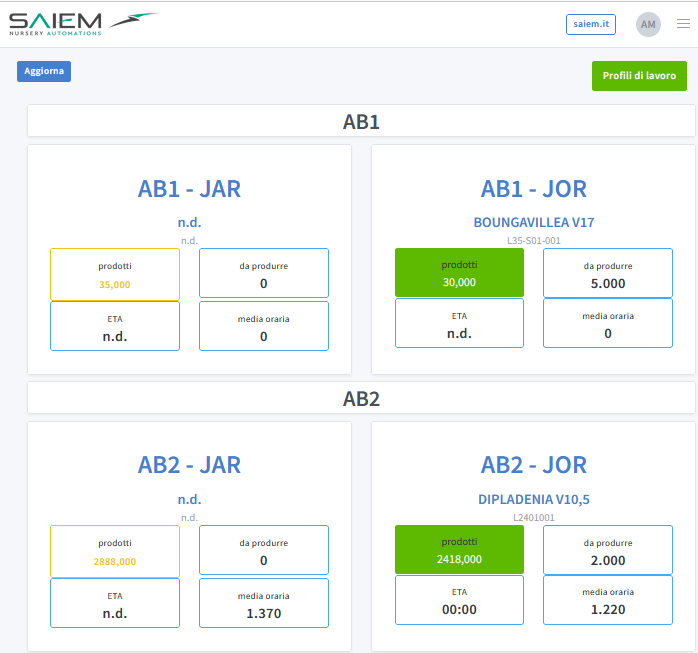The width and height of the screenshot is (698, 653).
Task: Click green prodotti 2418,000 tile
Action: coord(459,550)
